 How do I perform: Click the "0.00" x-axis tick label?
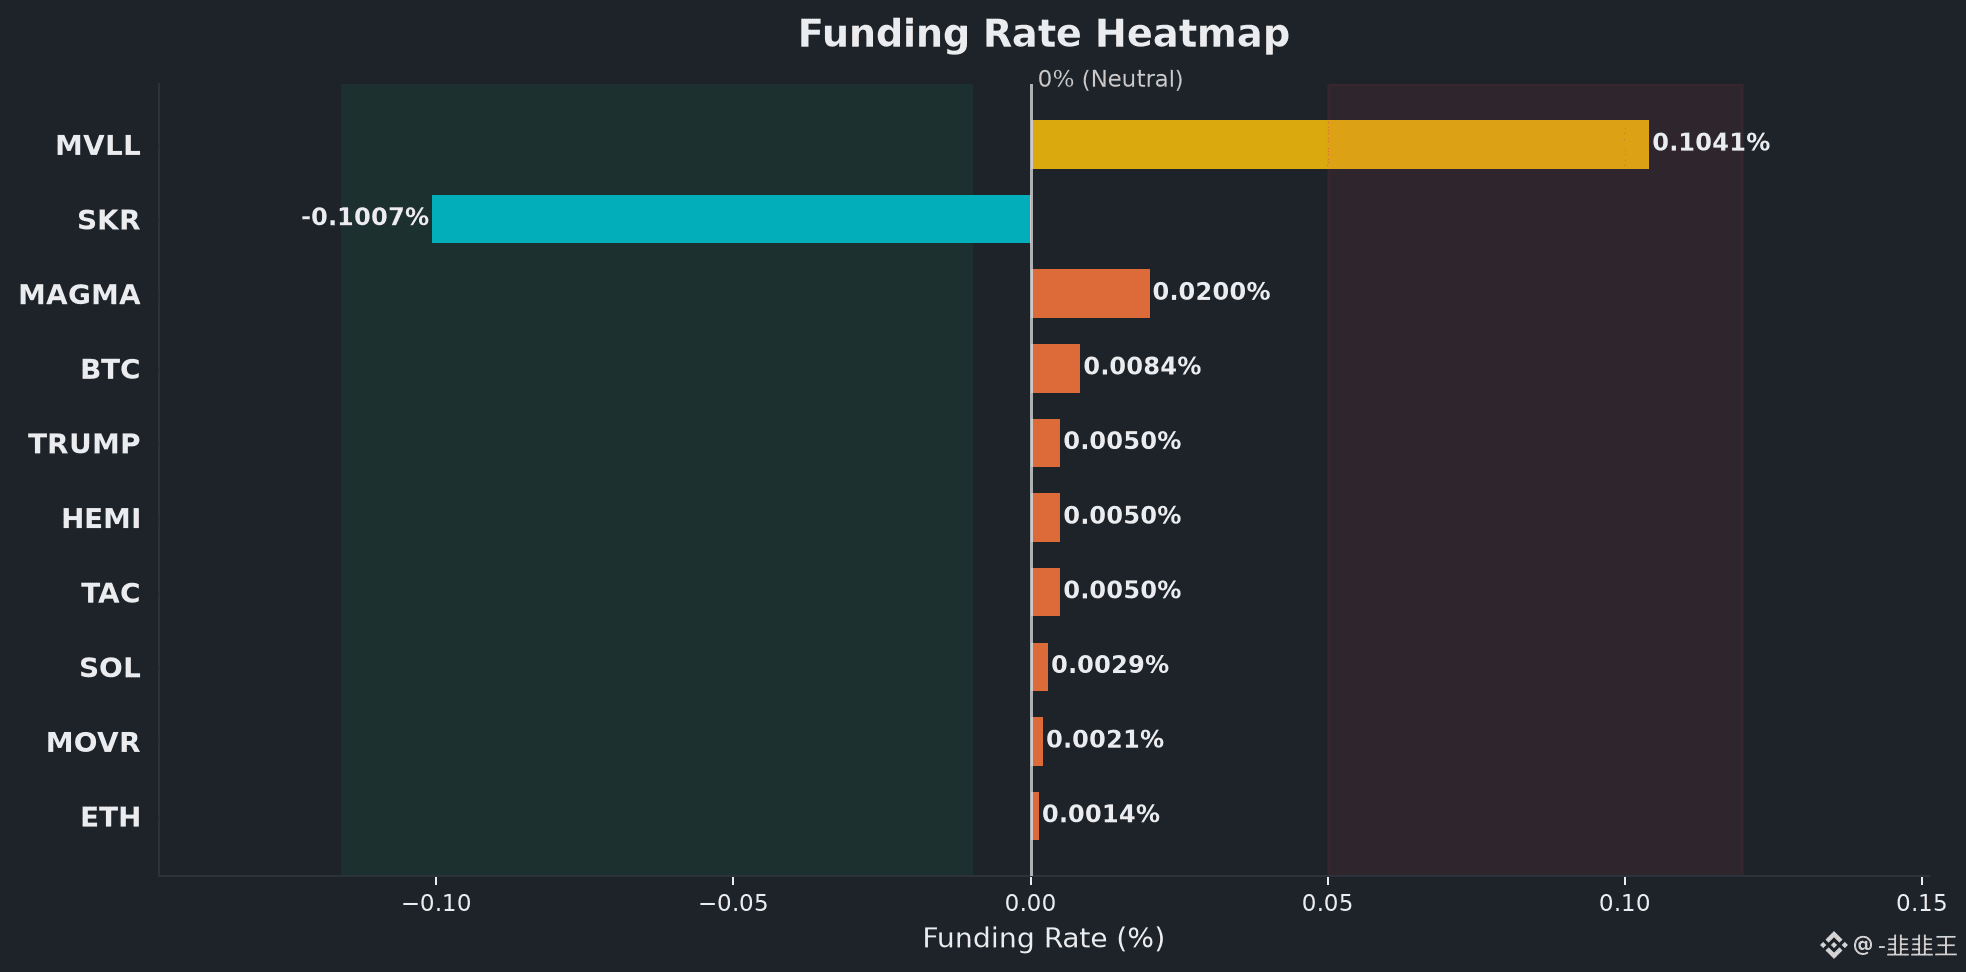(1031, 904)
